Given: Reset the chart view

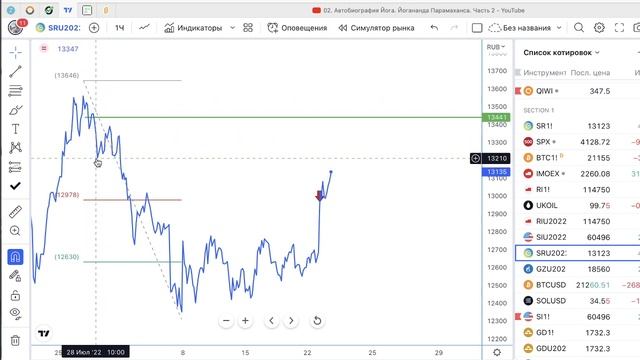Looking at the screenshot, I should [x=317, y=321].
